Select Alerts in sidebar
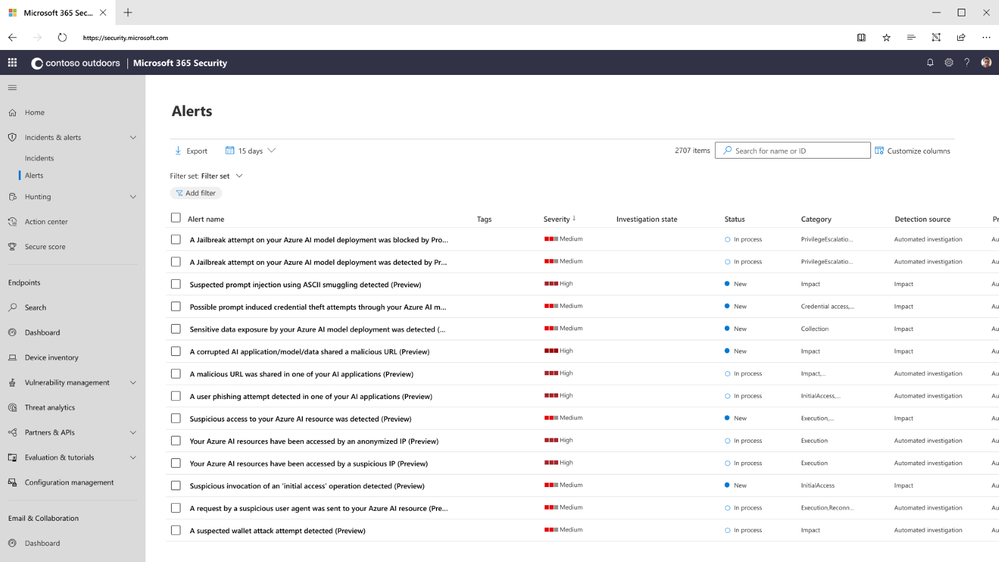Image resolution: width=999 pixels, height=562 pixels. pos(34,175)
